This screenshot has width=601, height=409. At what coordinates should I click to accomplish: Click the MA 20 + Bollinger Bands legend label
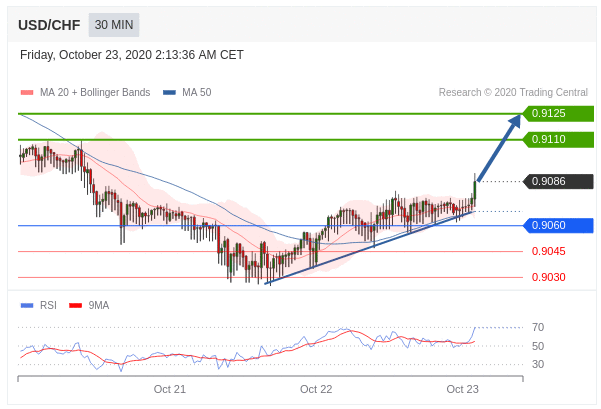(x=95, y=92)
